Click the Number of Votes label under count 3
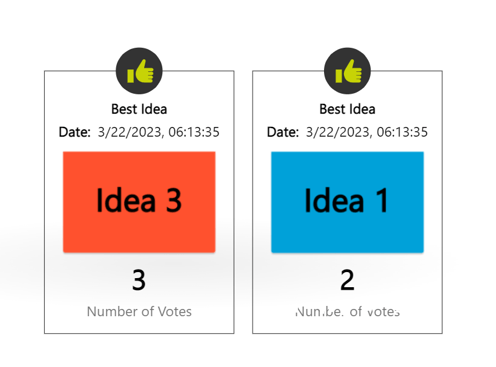 [139, 312]
